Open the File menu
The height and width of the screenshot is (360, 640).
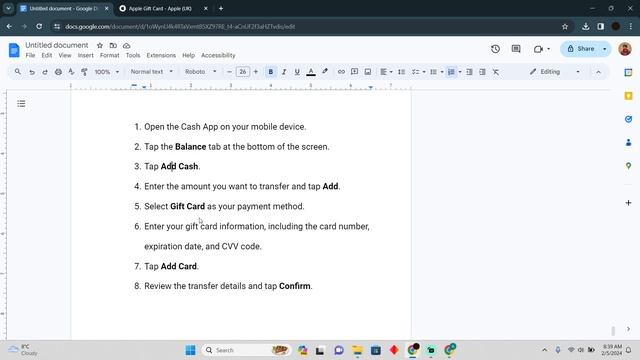click(x=30, y=55)
